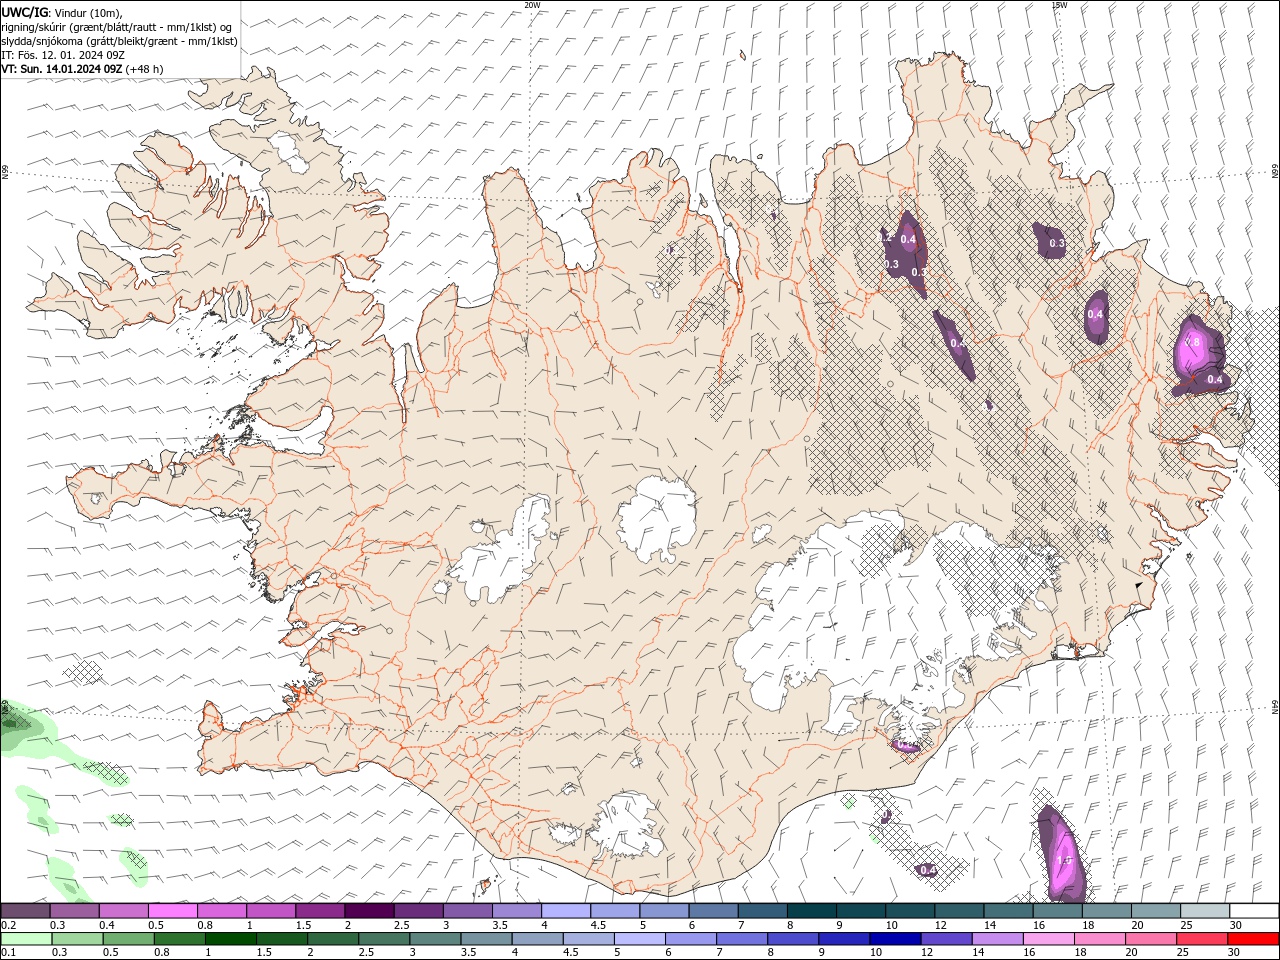The width and height of the screenshot is (1280, 960).
Task: Click the 0.8 value on the bright pink blob
Action: pyautogui.click(x=1192, y=342)
